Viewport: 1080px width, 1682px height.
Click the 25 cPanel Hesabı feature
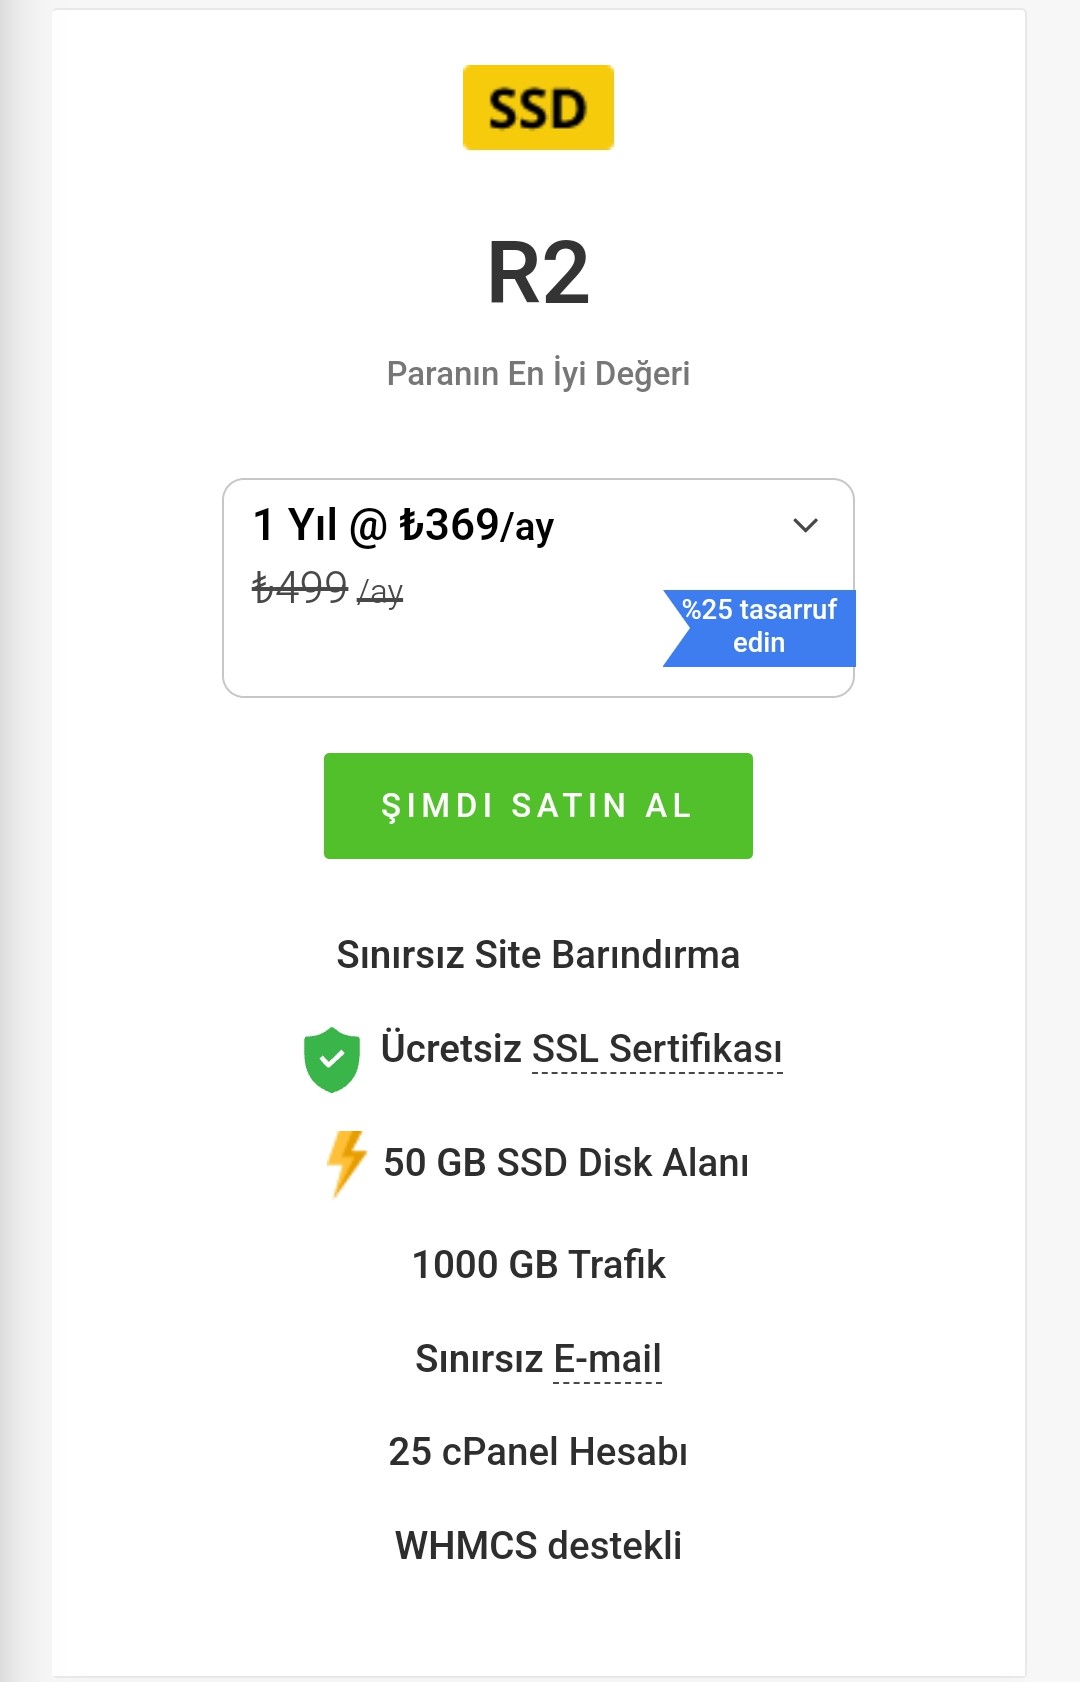click(538, 1452)
